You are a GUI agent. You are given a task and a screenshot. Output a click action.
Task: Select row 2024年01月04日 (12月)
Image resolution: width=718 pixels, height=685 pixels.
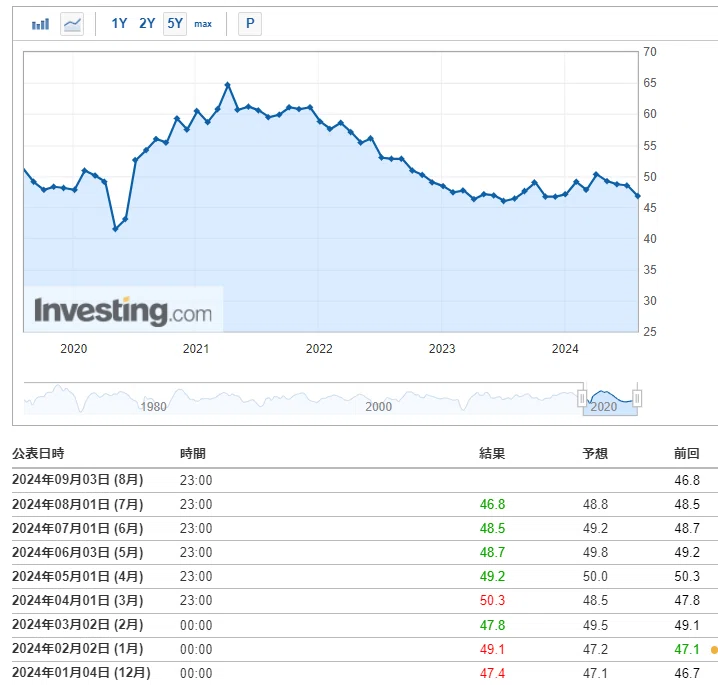tap(365, 673)
